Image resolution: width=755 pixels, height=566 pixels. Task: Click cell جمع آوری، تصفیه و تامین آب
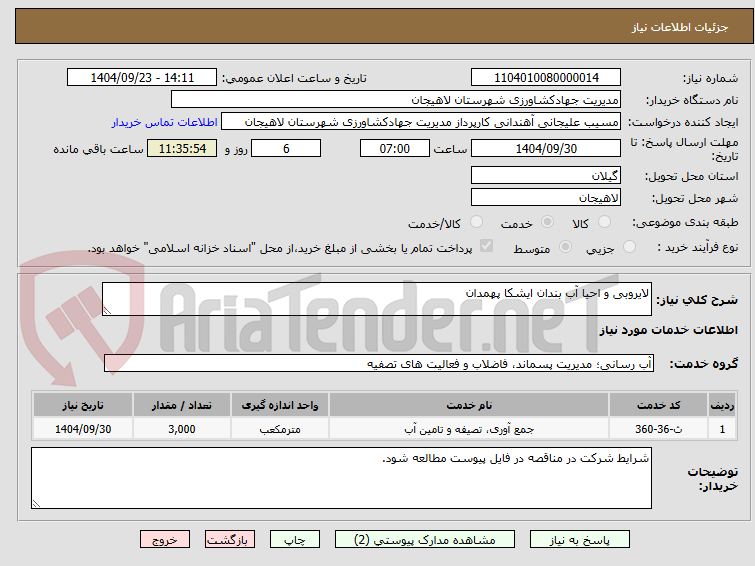[469, 429]
